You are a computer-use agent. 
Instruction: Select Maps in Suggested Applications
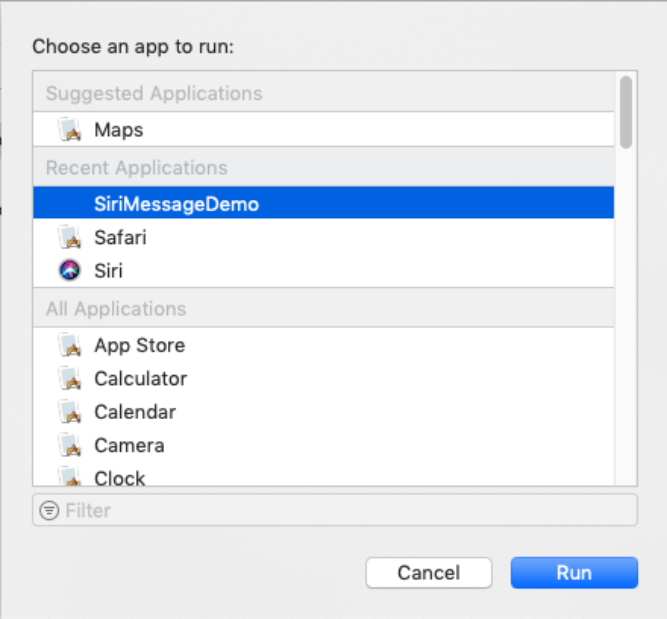(x=323, y=129)
